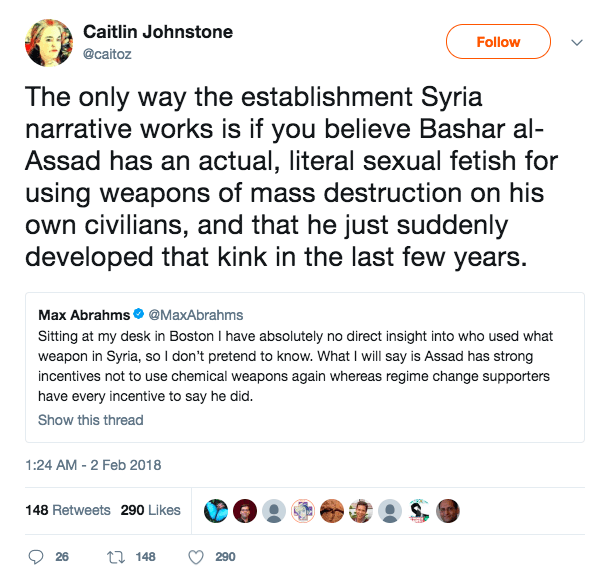Open the Show this thread link
606x582 pixels.
click(x=91, y=420)
